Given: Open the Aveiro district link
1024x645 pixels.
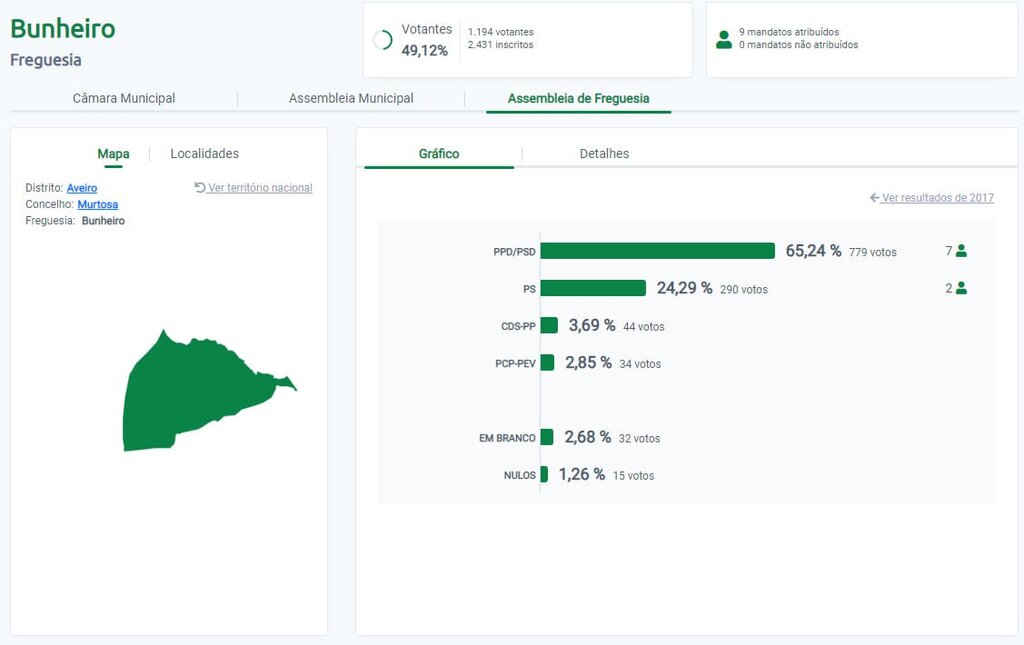Looking at the screenshot, I should (x=82, y=188).
